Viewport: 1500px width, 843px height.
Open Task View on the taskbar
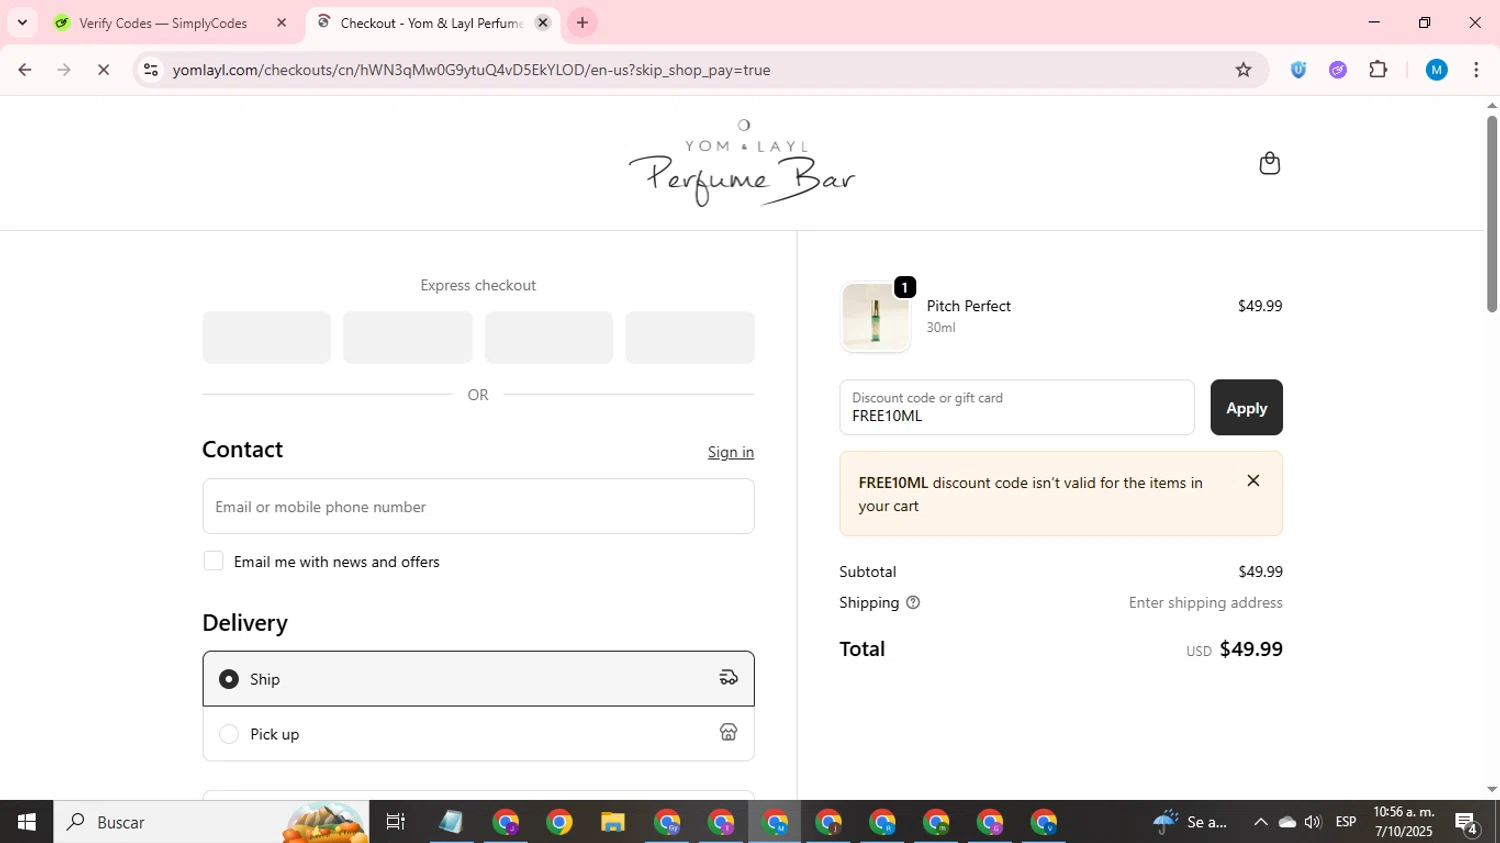coord(395,822)
